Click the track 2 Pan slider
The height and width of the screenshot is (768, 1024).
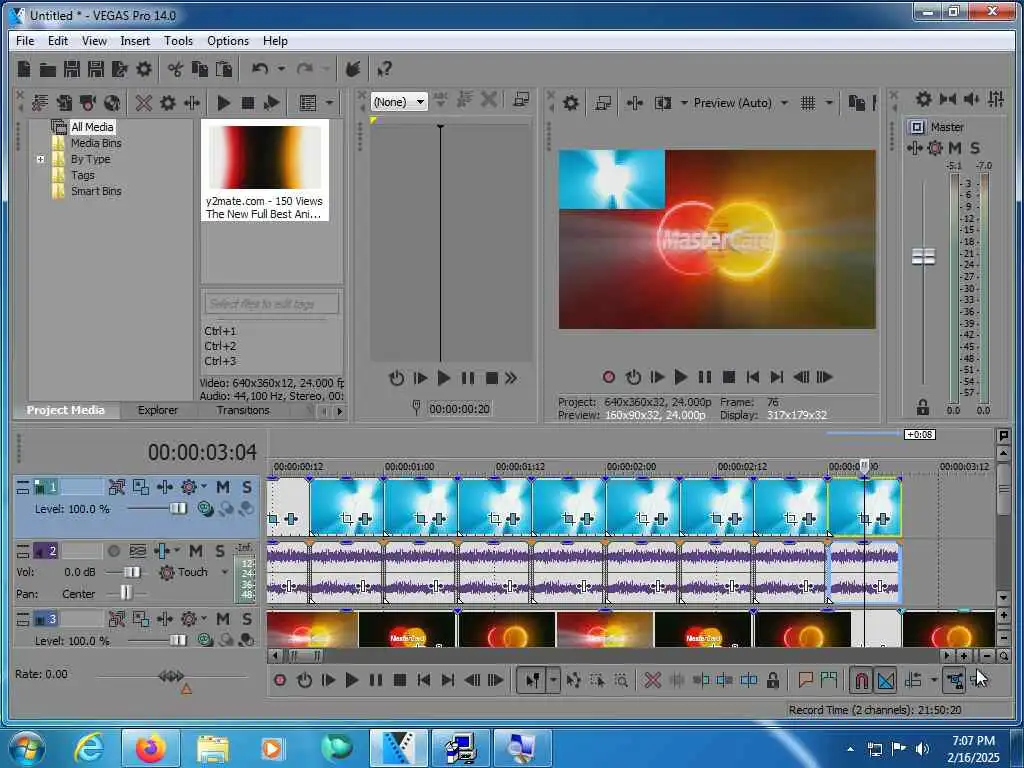pyautogui.click(x=126, y=593)
